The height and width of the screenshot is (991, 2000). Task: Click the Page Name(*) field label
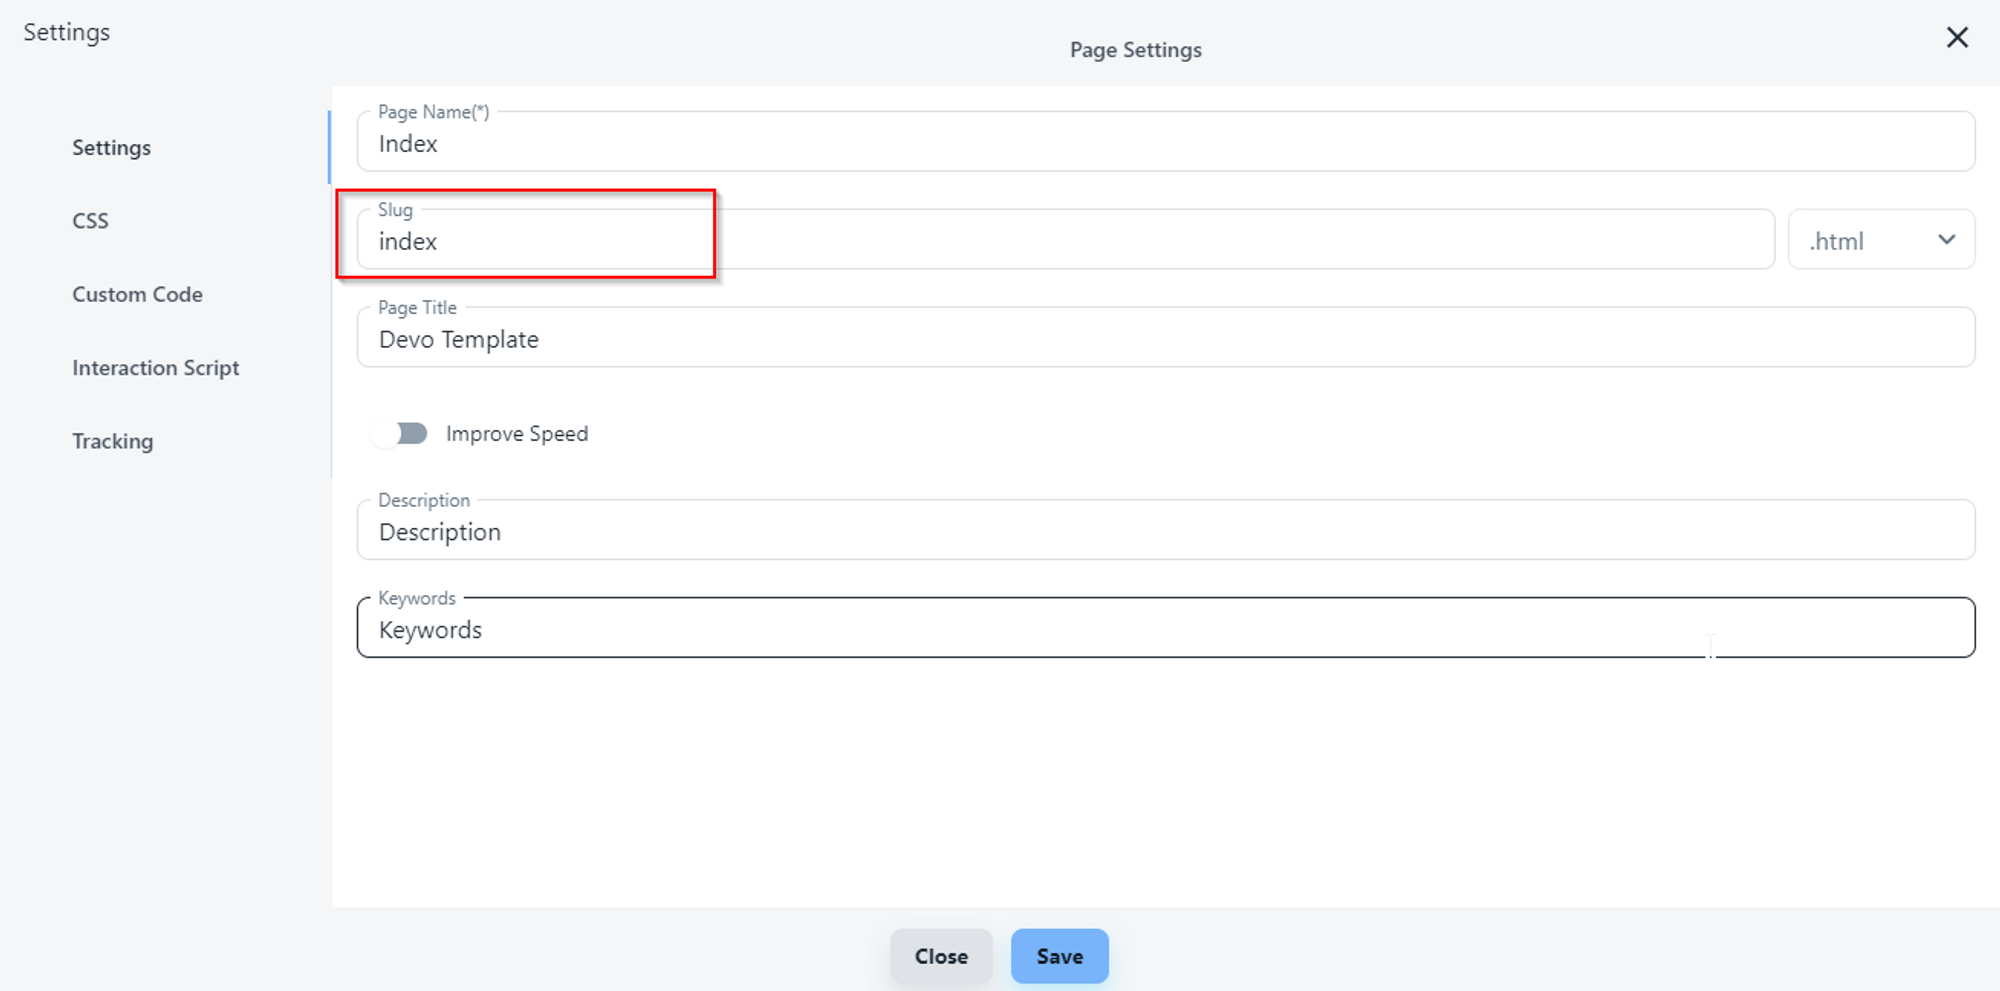pos(433,112)
